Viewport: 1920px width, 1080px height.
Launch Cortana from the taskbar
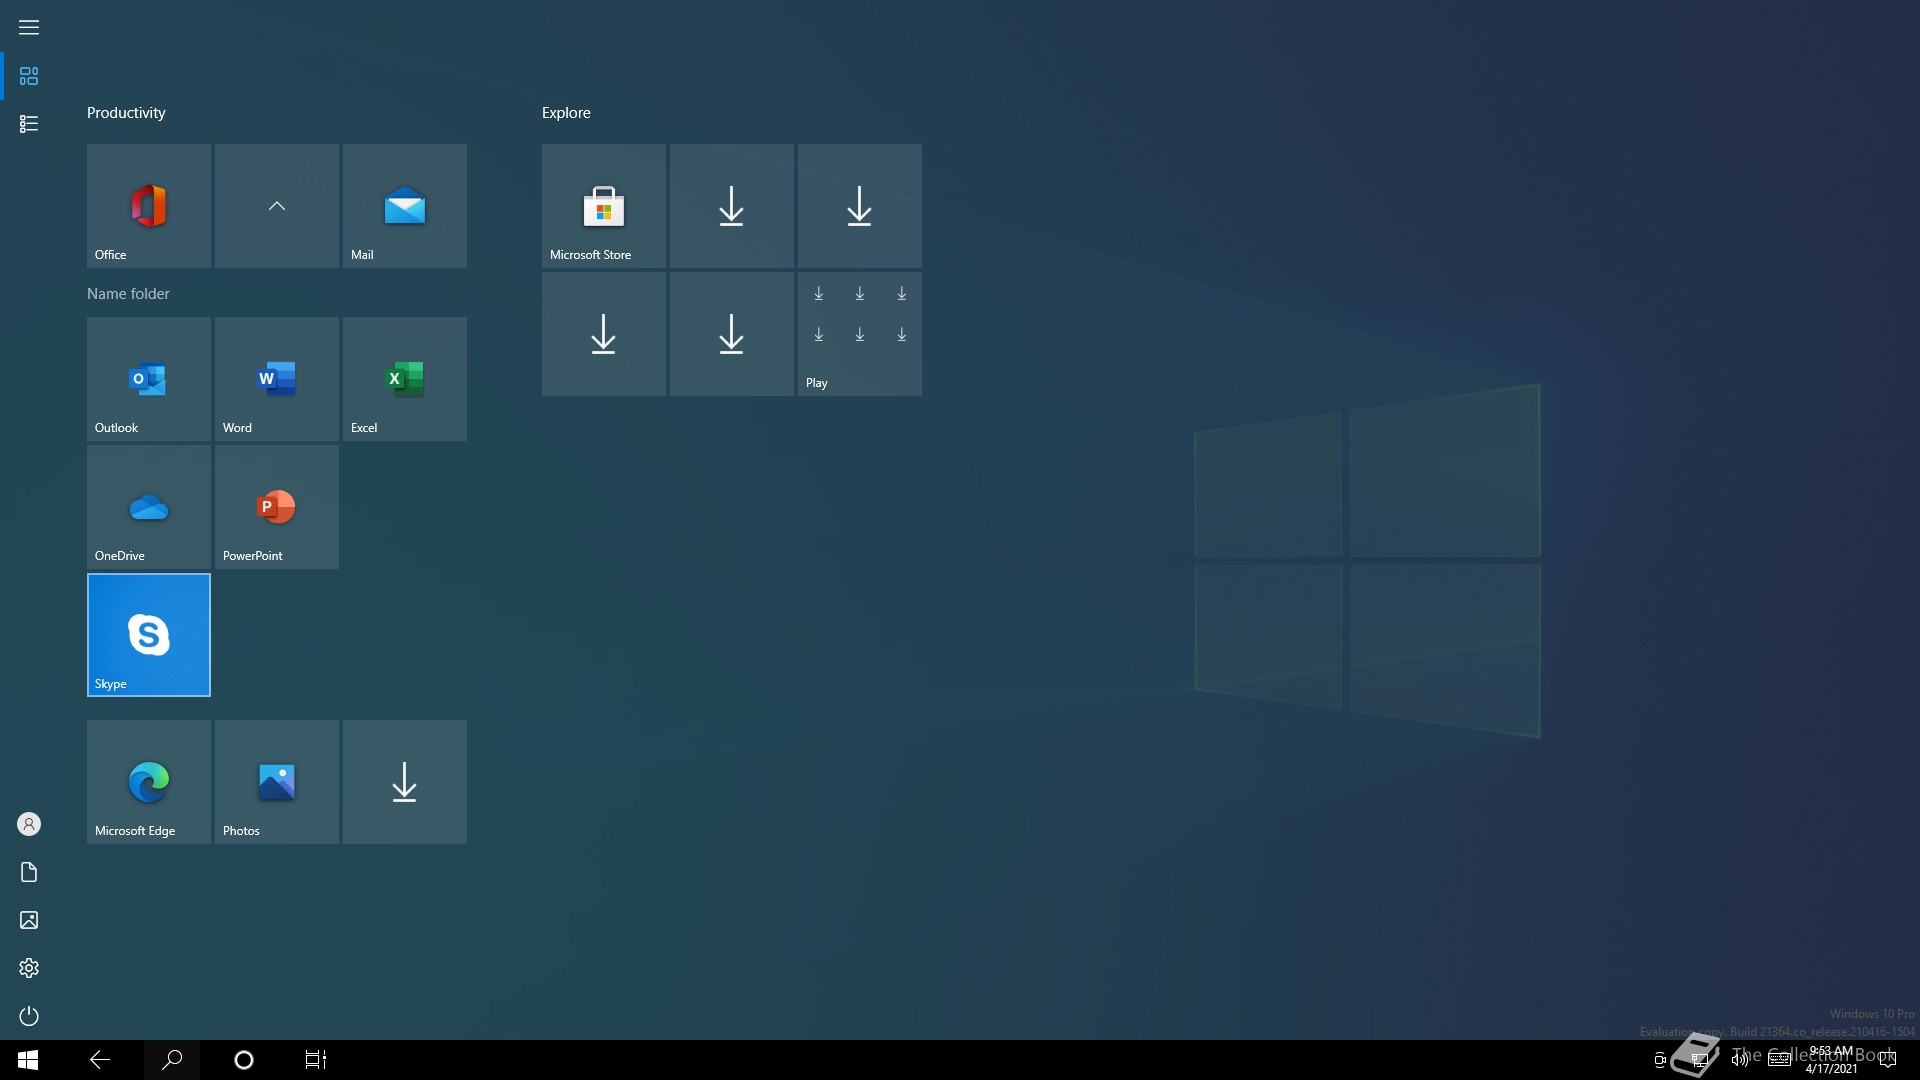pos(244,1060)
